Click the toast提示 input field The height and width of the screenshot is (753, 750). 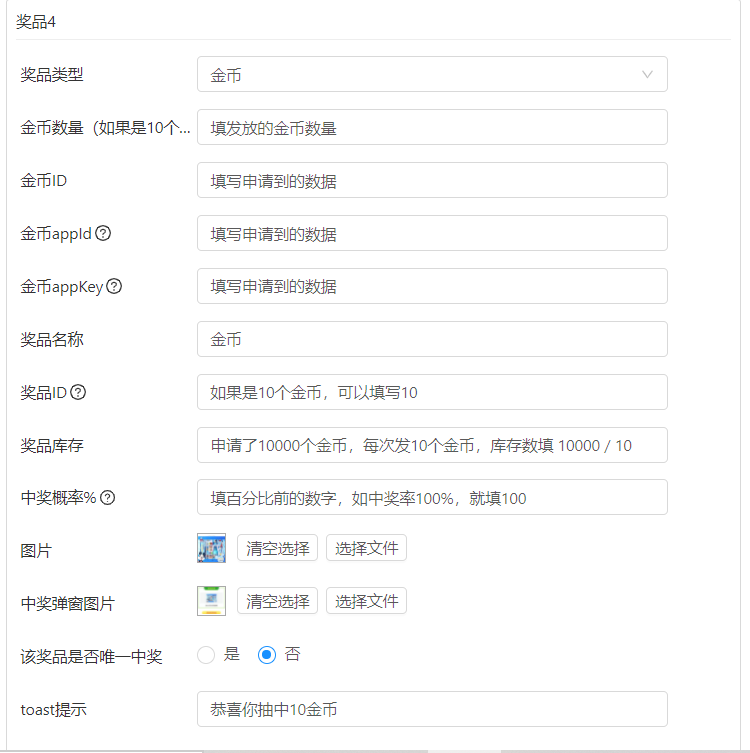[x=432, y=709]
